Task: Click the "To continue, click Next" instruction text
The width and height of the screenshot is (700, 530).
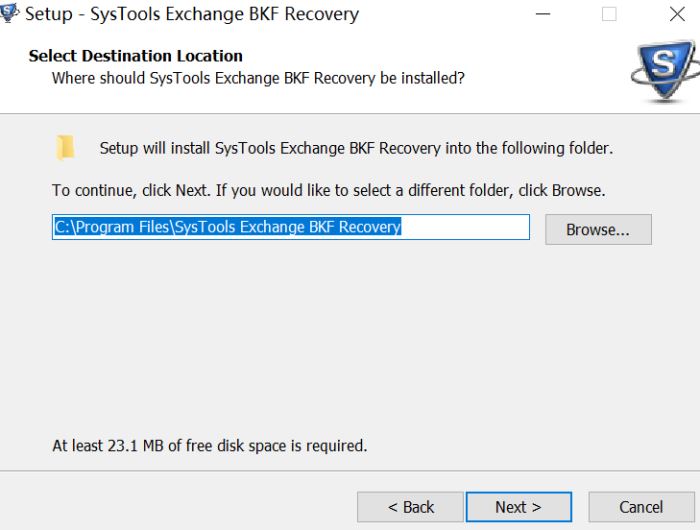Action: 329,190
